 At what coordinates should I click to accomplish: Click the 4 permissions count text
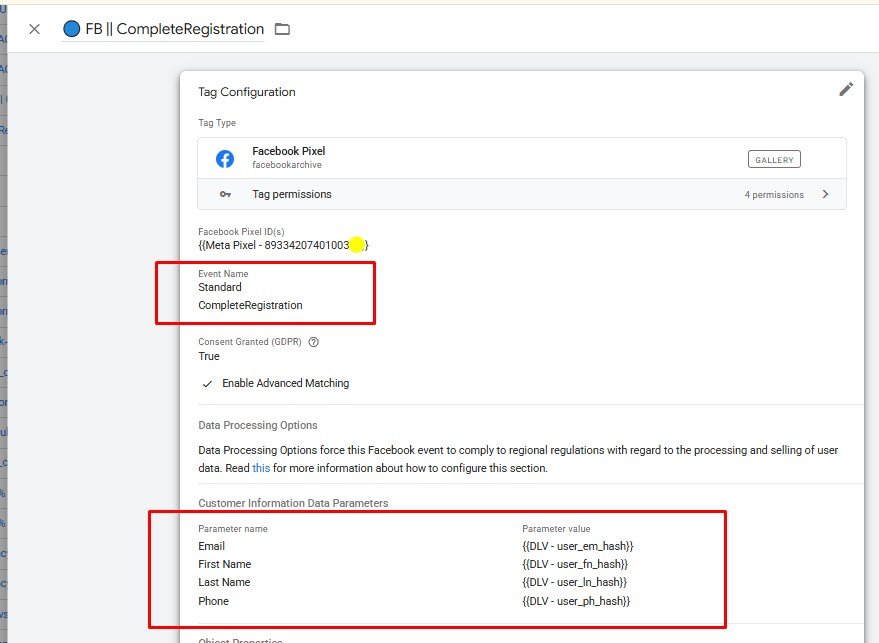(x=774, y=195)
